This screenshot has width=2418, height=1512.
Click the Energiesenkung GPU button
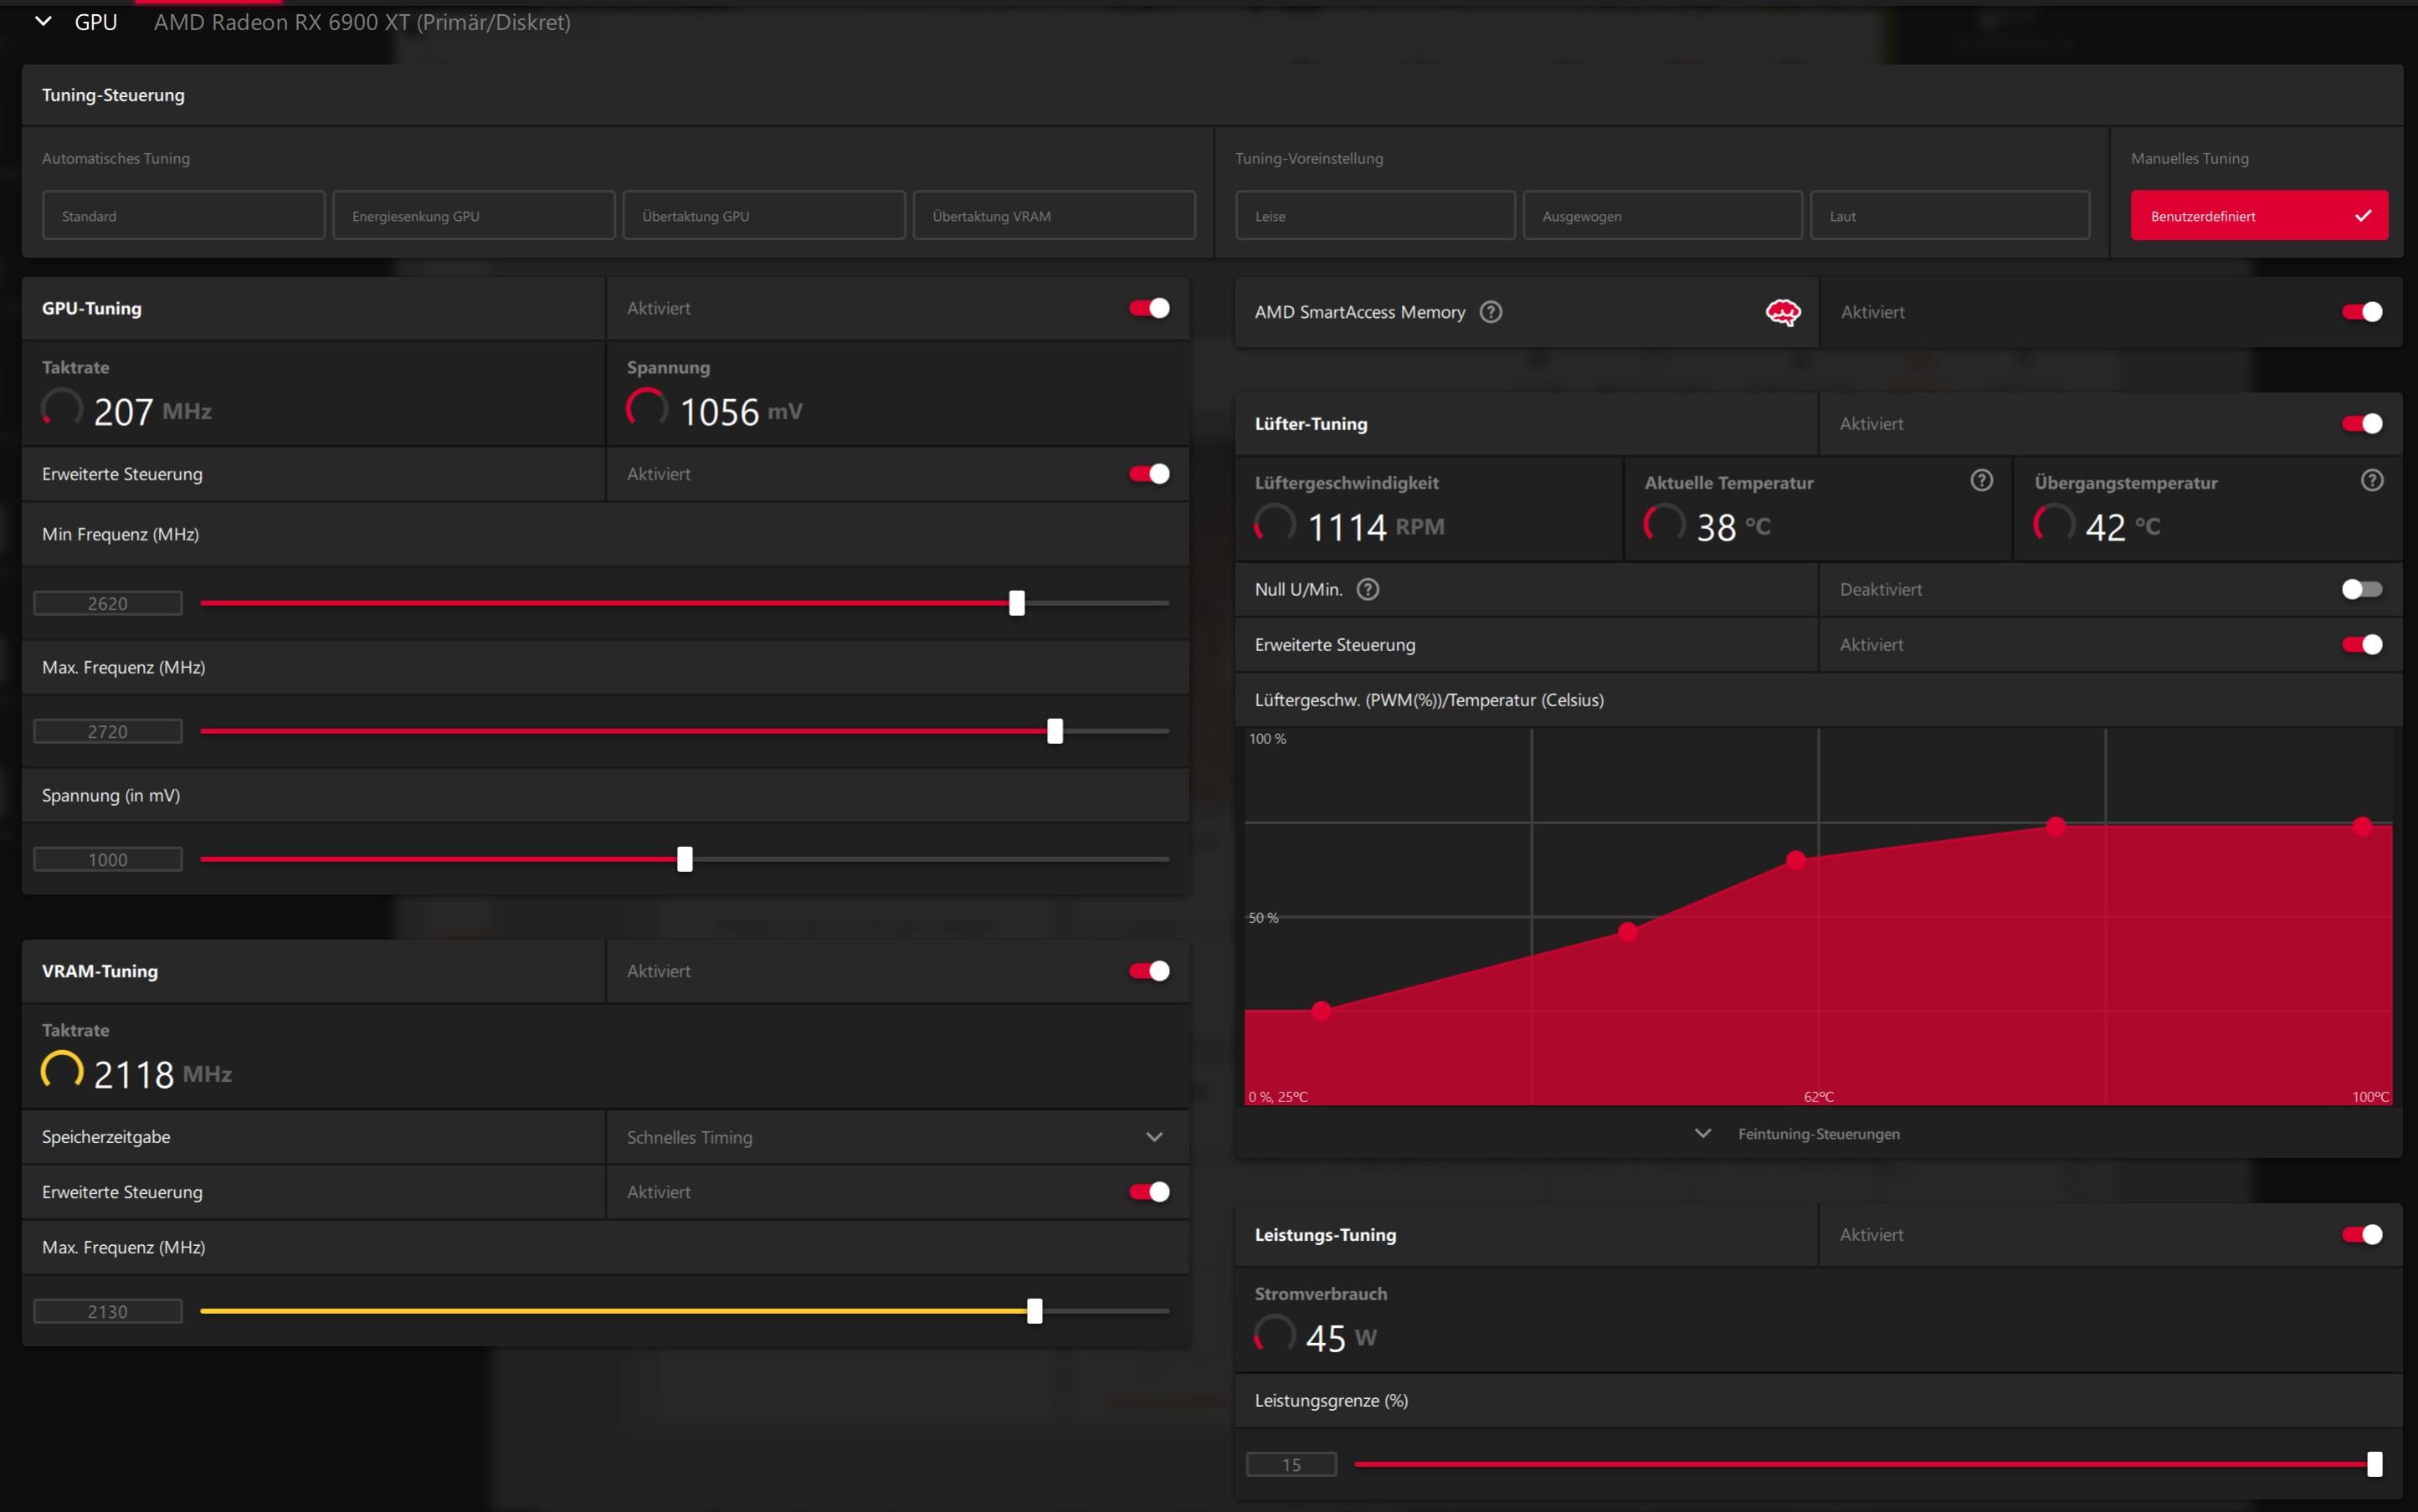click(x=473, y=216)
